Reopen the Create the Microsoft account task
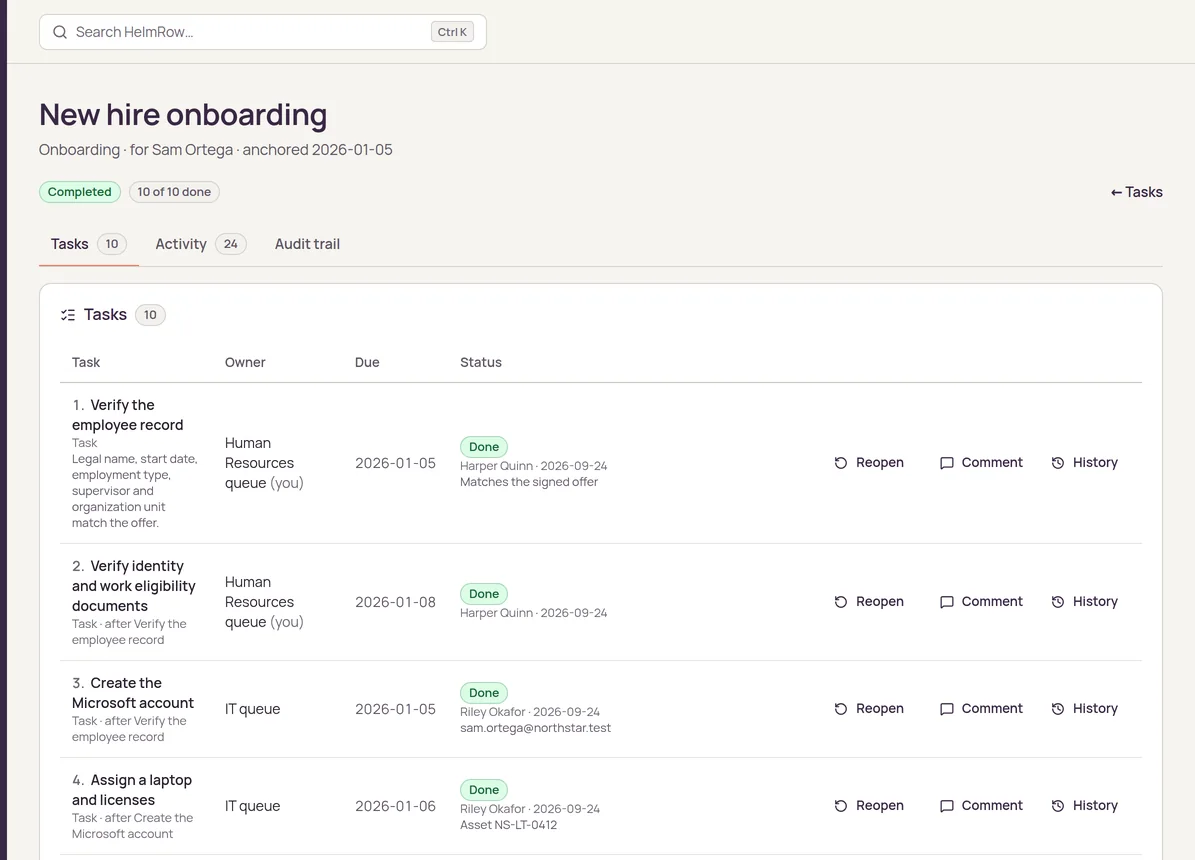The image size is (1195, 860). click(x=869, y=709)
